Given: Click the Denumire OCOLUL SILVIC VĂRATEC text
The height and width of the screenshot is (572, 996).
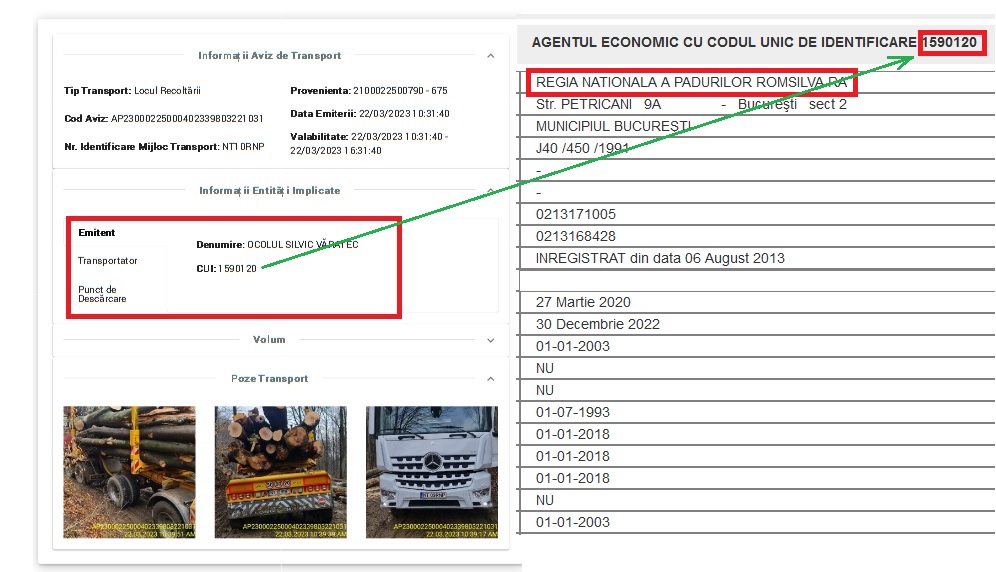Looking at the screenshot, I should pyautogui.click(x=278, y=244).
